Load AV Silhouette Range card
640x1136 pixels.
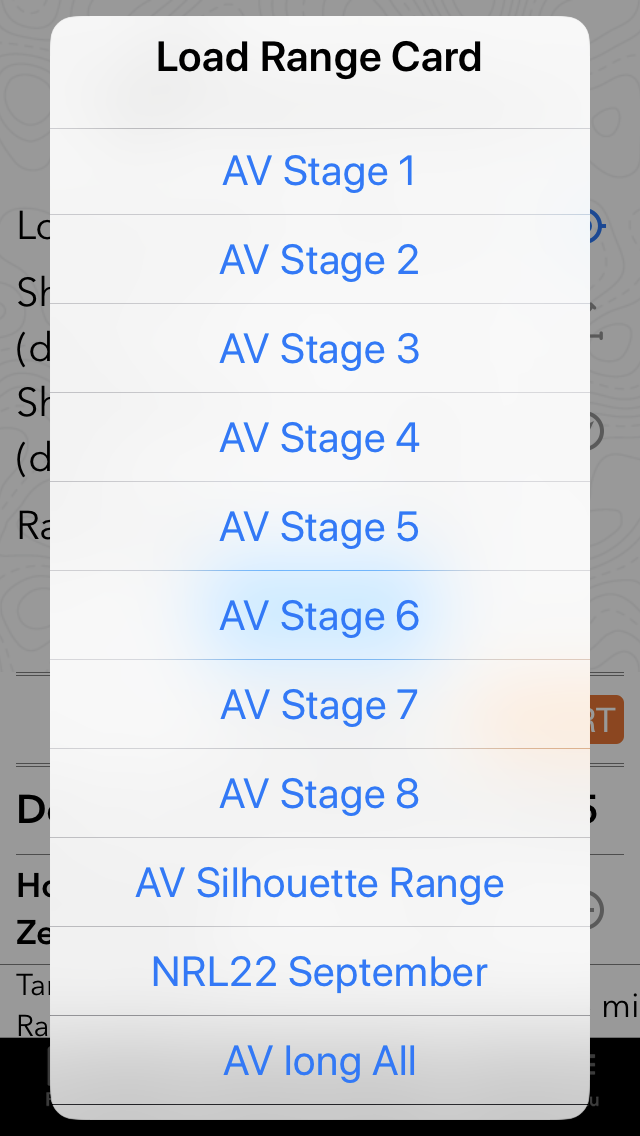(320, 882)
